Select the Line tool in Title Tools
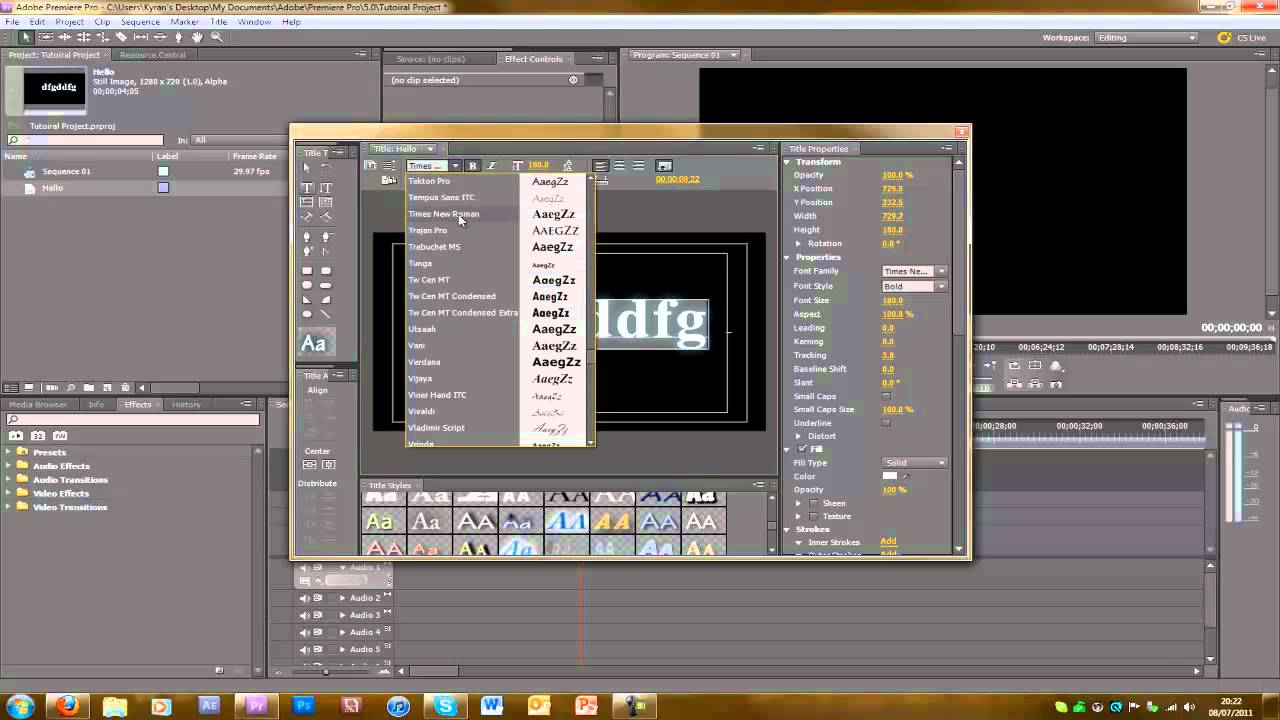The height and width of the screenshot is (720, 1280). 326,314
